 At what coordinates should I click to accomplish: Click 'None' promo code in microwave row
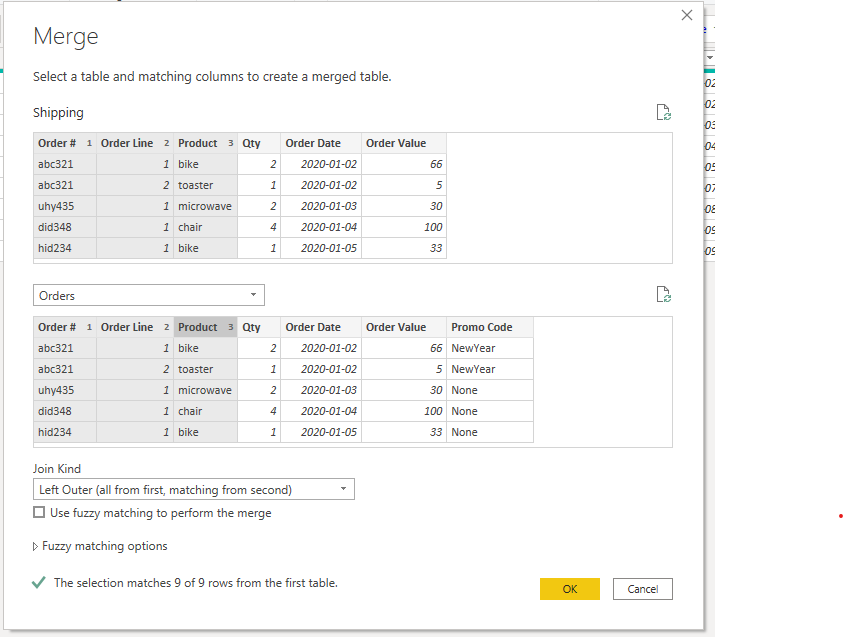pos(490,390)
